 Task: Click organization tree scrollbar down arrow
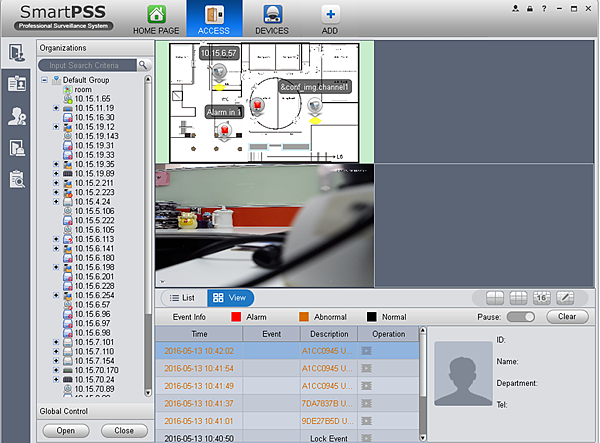pyautogui.click(x=148, y=393)
